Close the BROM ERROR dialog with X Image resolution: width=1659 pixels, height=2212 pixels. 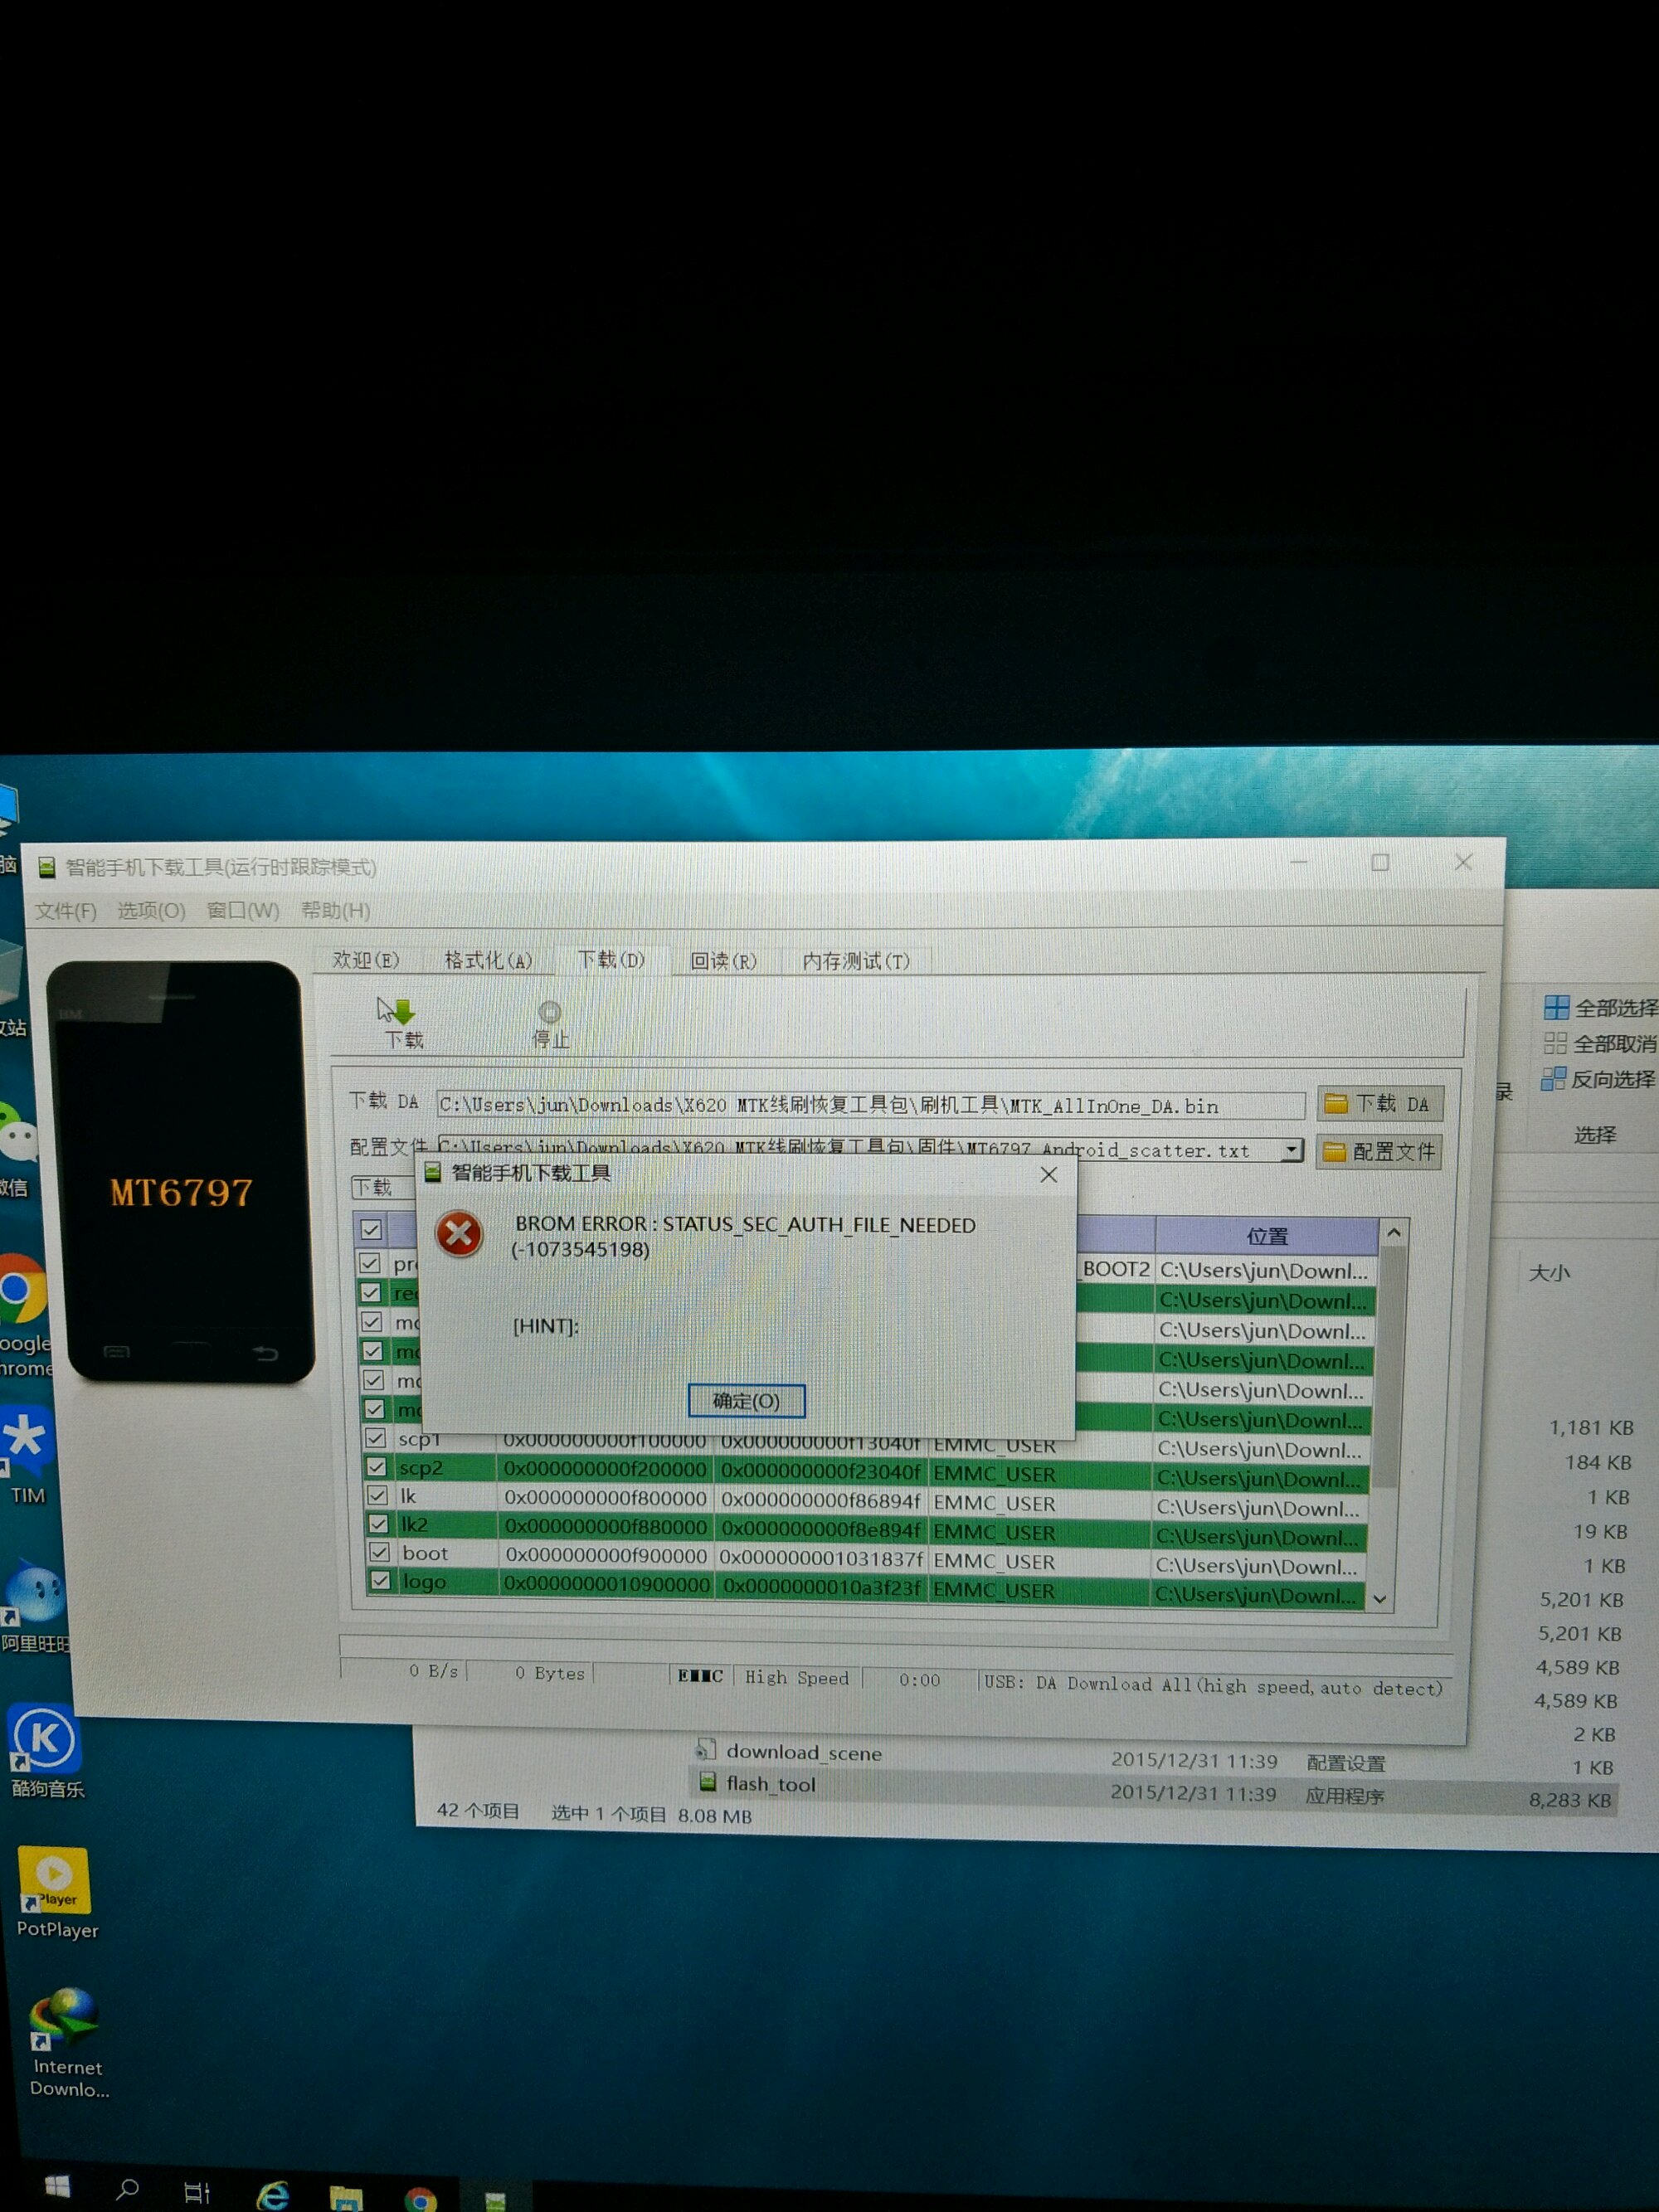(x=1048, y=1174)
